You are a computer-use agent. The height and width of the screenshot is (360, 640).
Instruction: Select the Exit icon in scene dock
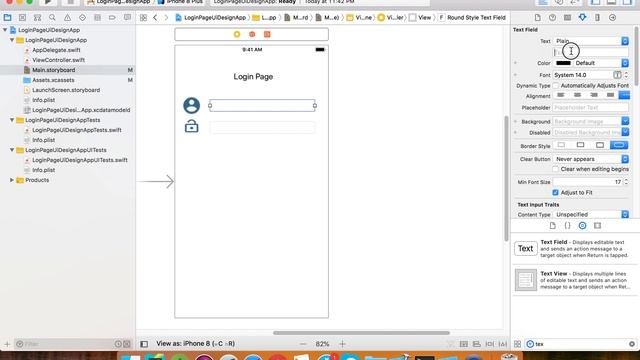coord(267,34)
